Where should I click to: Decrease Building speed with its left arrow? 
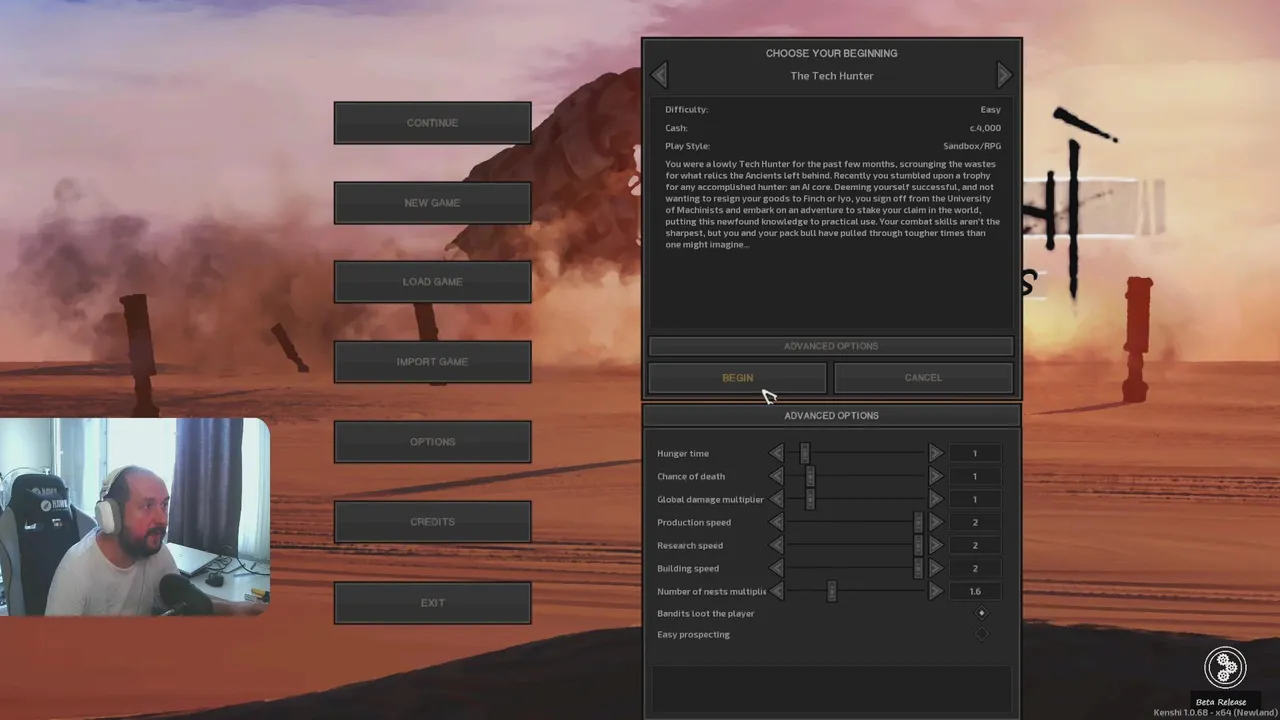point(776,568)
